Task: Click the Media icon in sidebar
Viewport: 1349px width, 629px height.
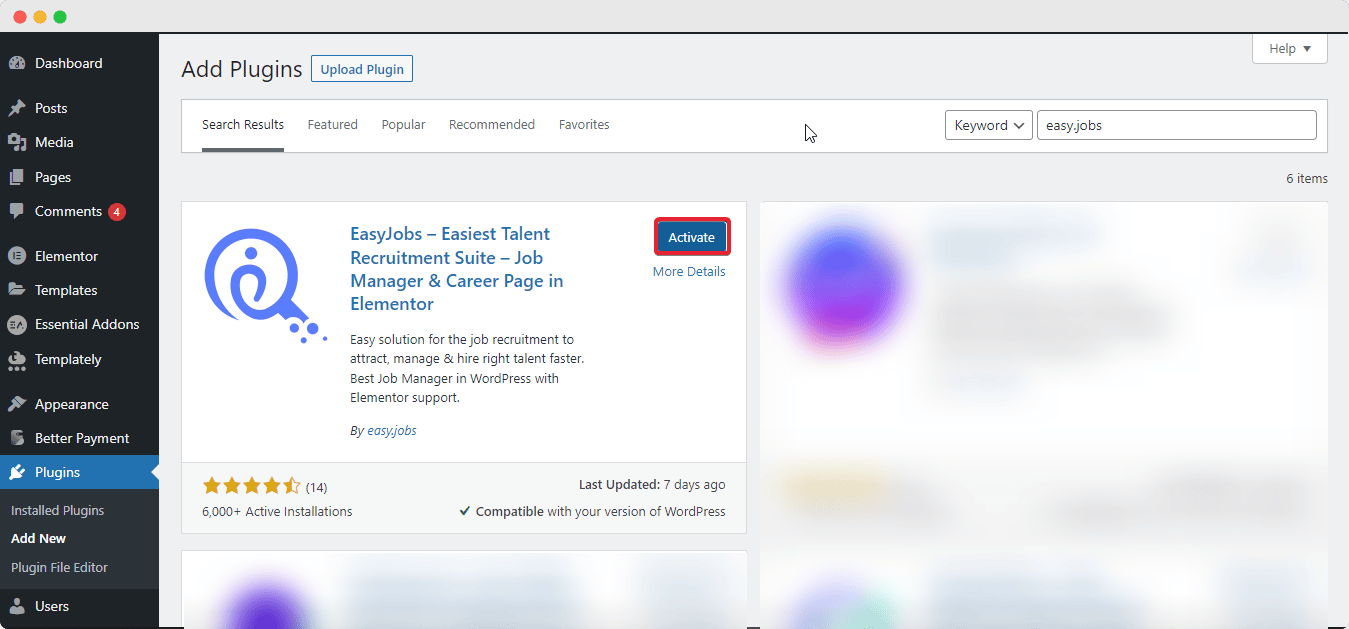Action: tap(17, 142)
